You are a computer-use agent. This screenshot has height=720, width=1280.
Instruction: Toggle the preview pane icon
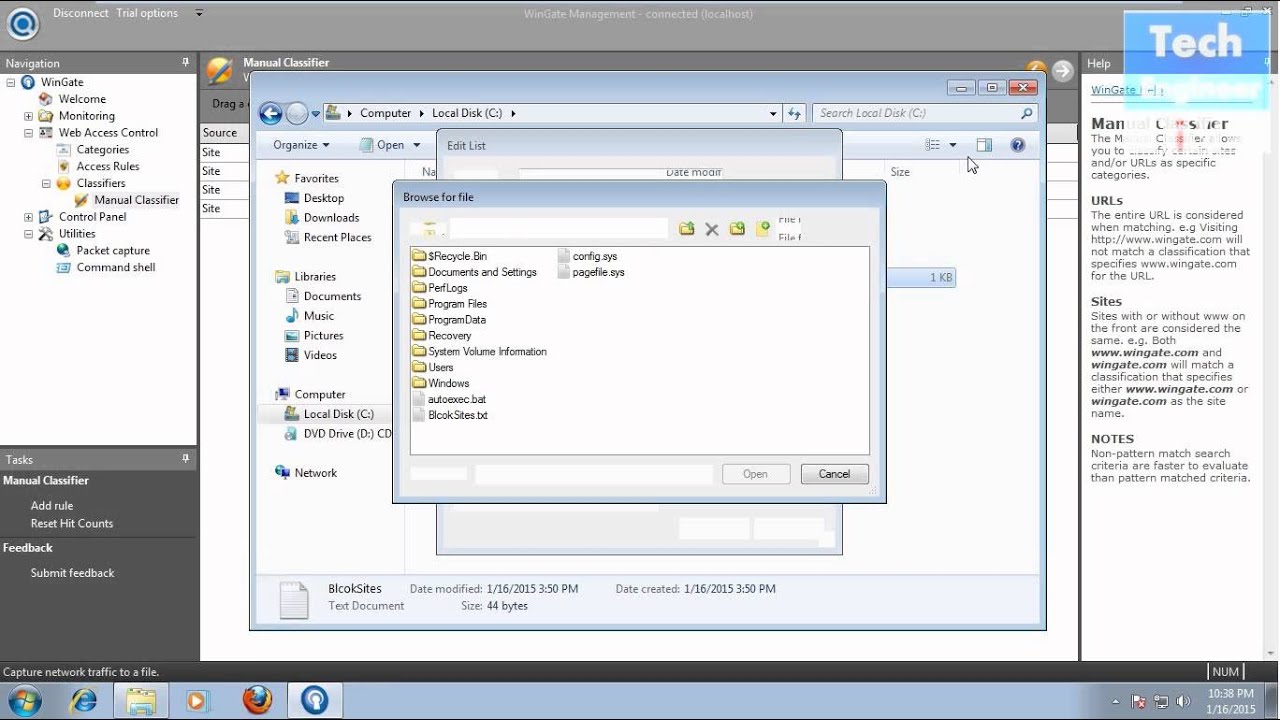tap(984, 145)
